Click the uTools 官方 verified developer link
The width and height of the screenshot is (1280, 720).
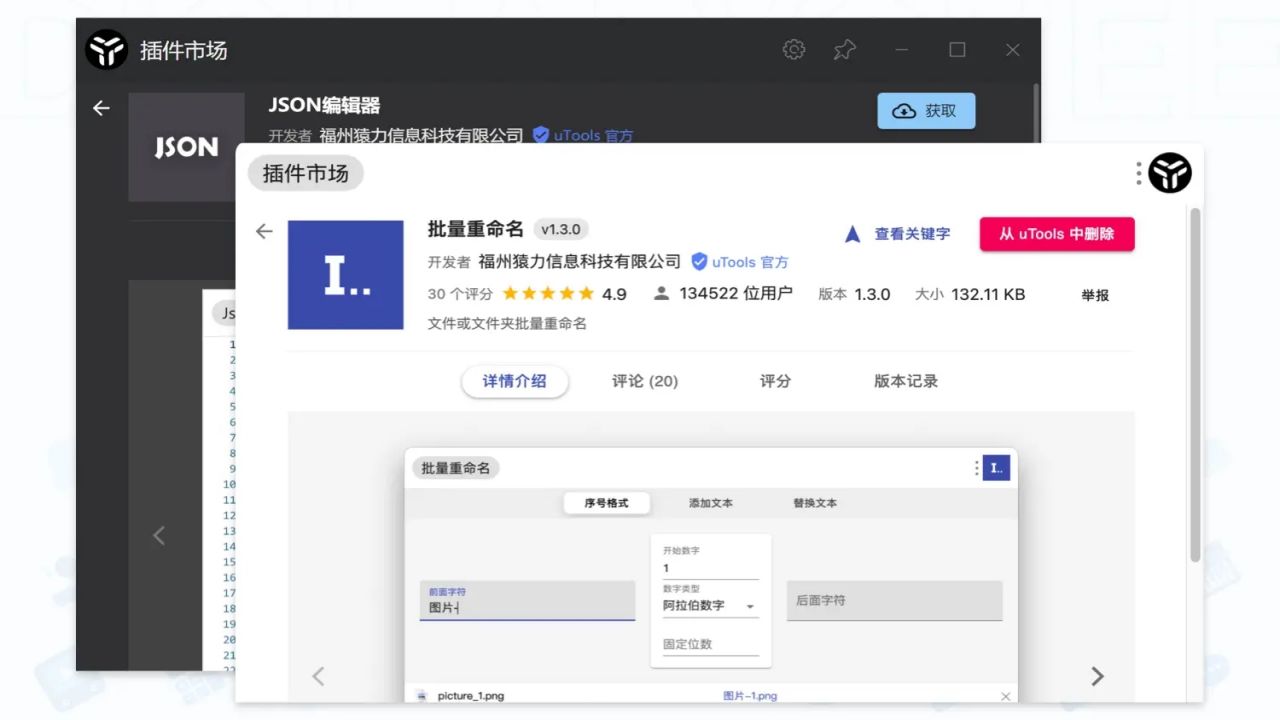click(739, 262)
